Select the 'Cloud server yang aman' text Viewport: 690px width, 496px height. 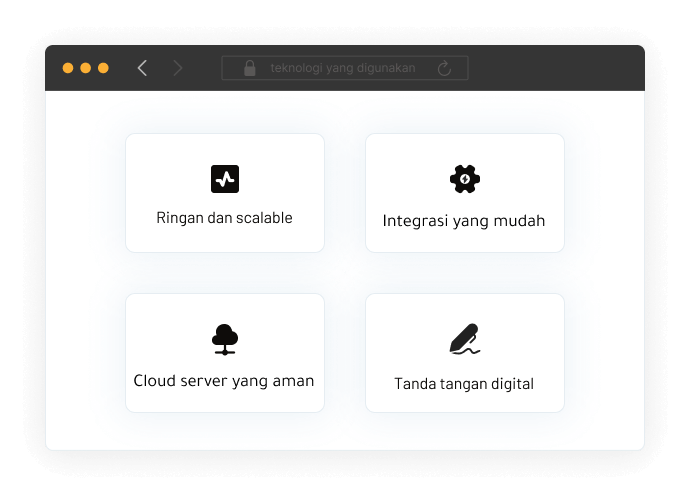coord(224,381)
